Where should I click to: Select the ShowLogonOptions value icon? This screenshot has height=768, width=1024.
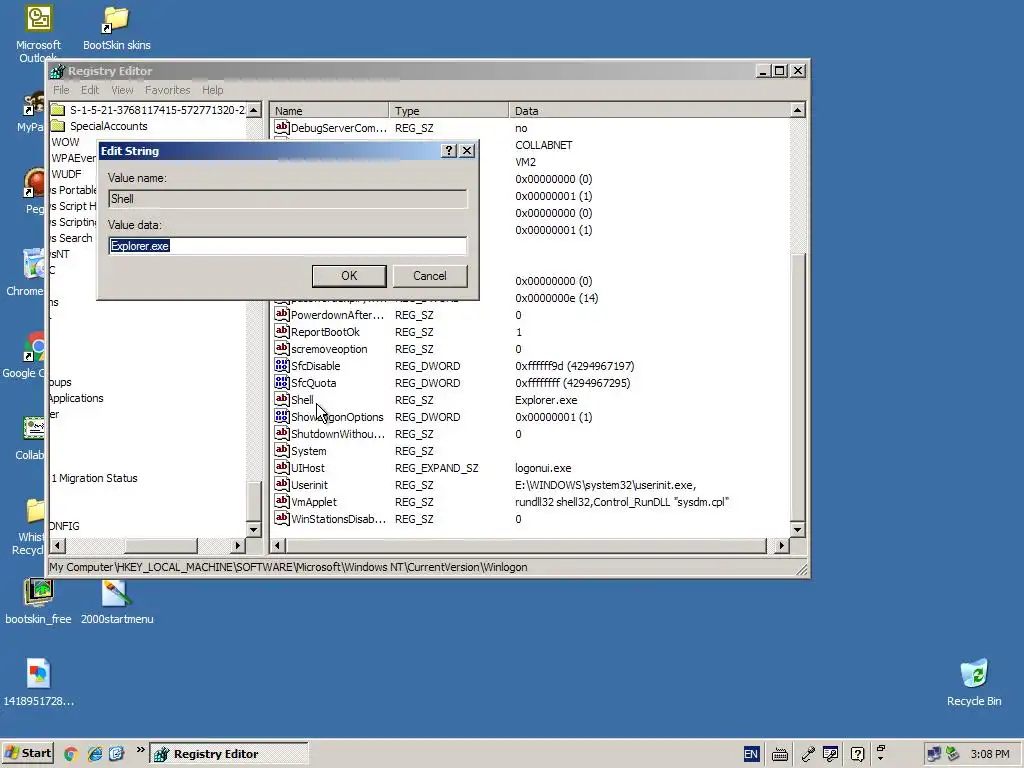click(x=281, y=416)
